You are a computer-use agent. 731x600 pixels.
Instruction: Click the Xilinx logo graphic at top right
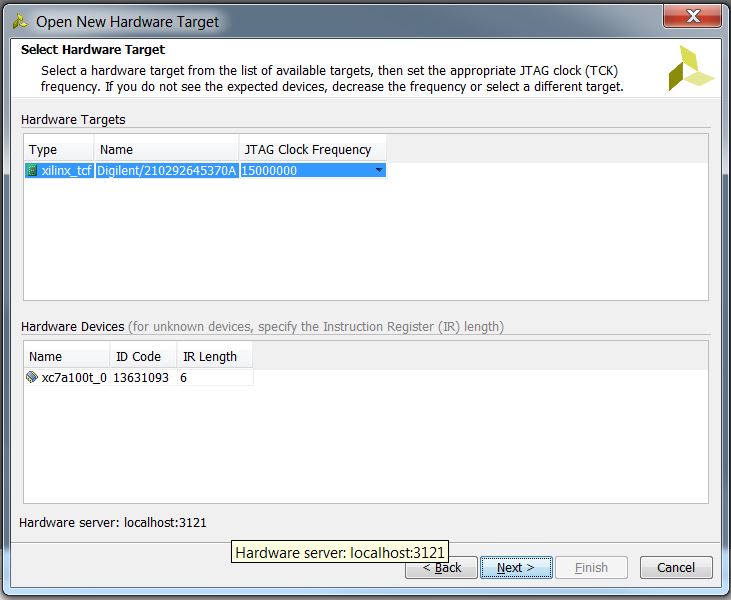[690, 68]
